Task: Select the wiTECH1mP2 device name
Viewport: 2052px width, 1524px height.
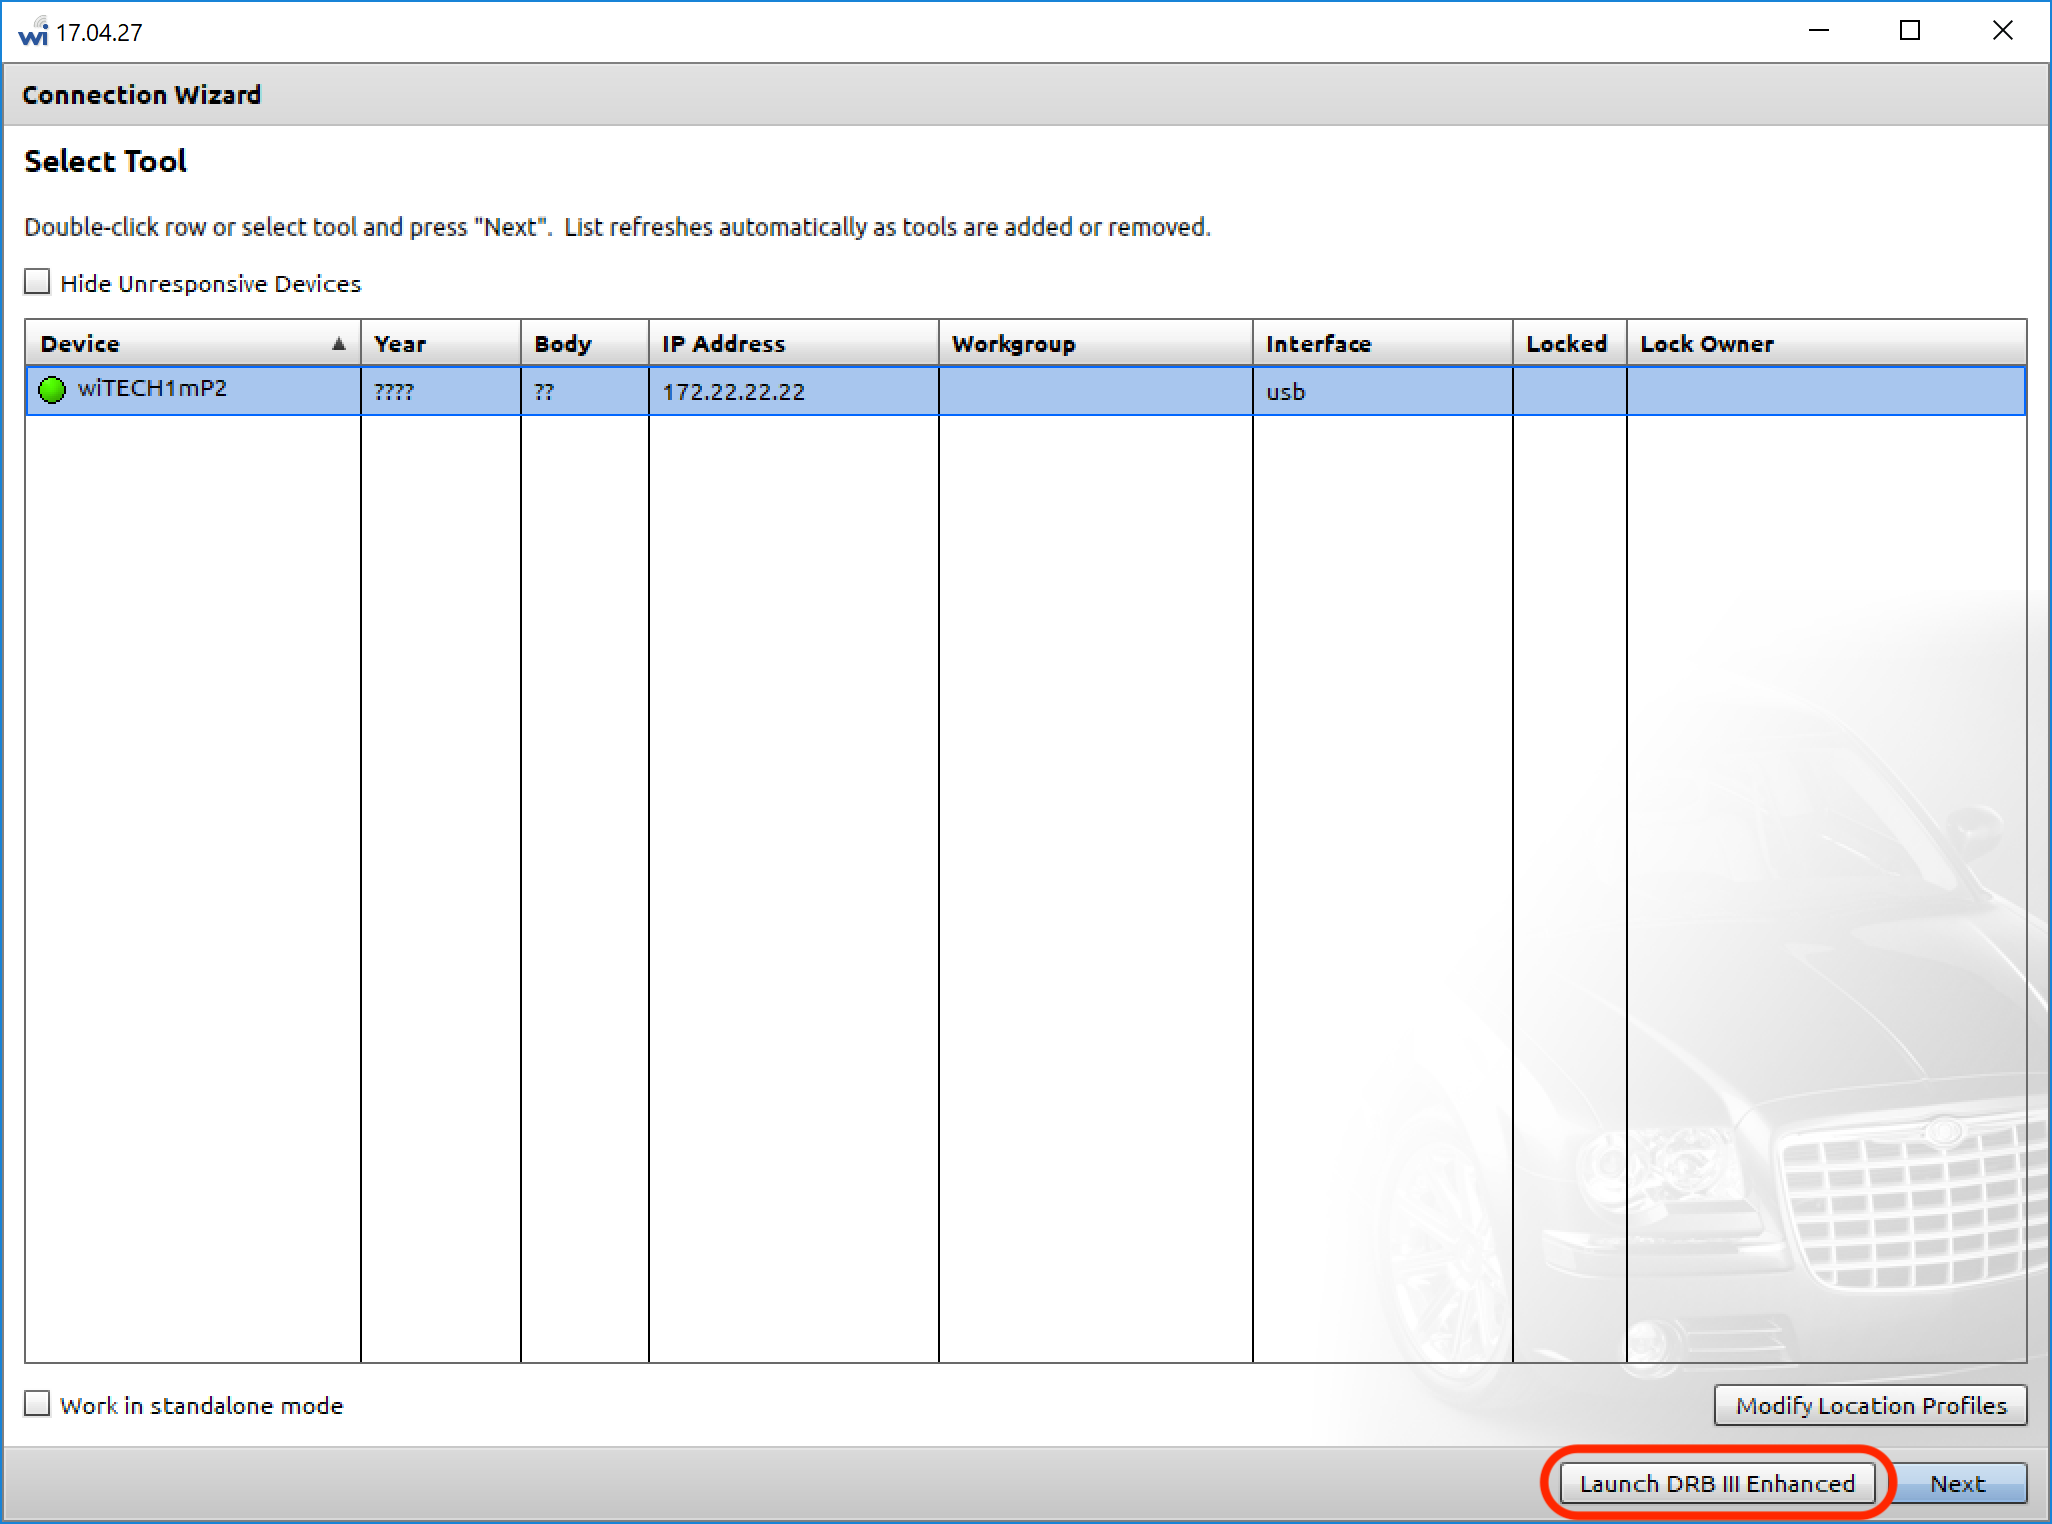Action: point(153,388)
